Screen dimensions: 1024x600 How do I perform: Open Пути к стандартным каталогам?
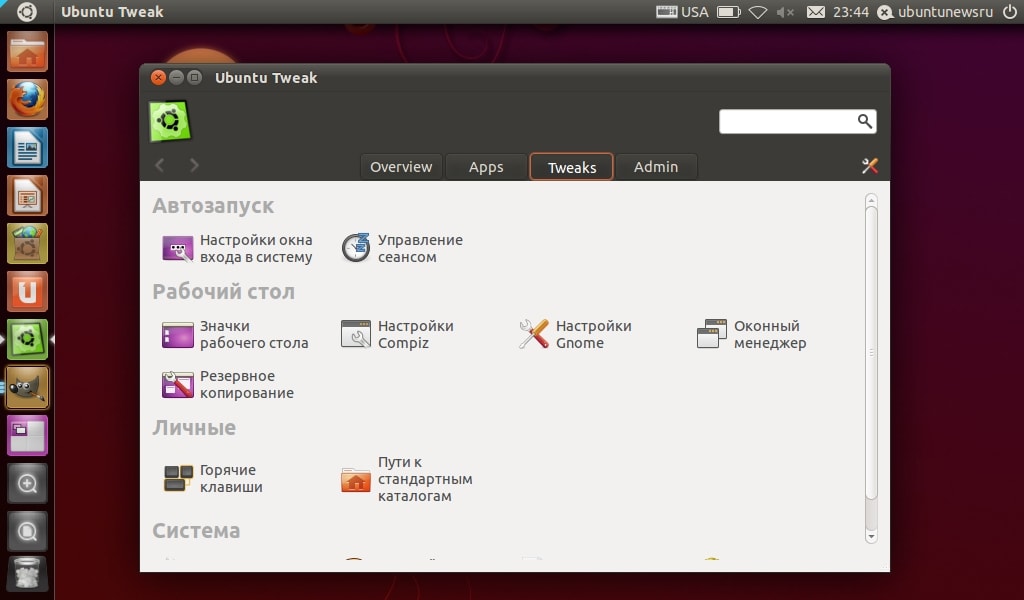click(406, 479)
